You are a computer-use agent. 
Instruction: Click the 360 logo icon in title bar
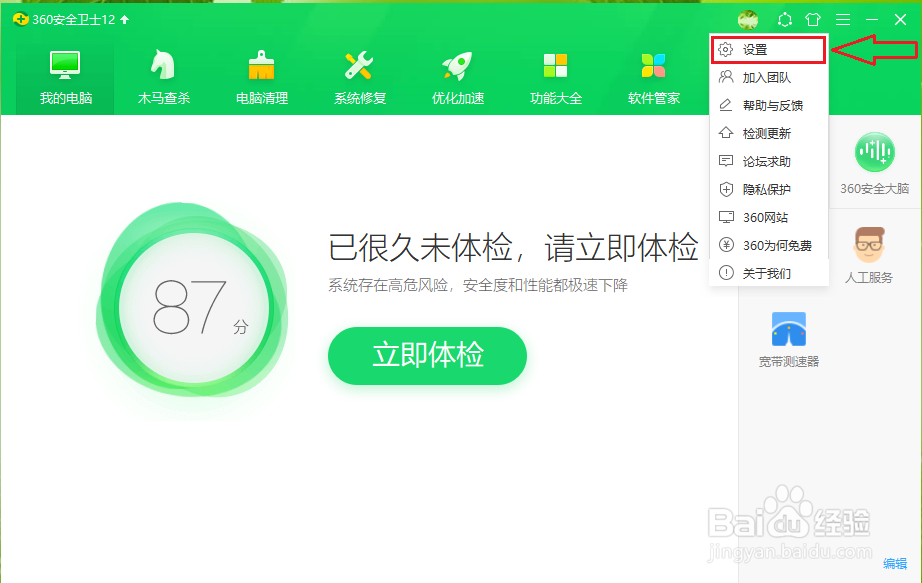[x=21, y=19]
